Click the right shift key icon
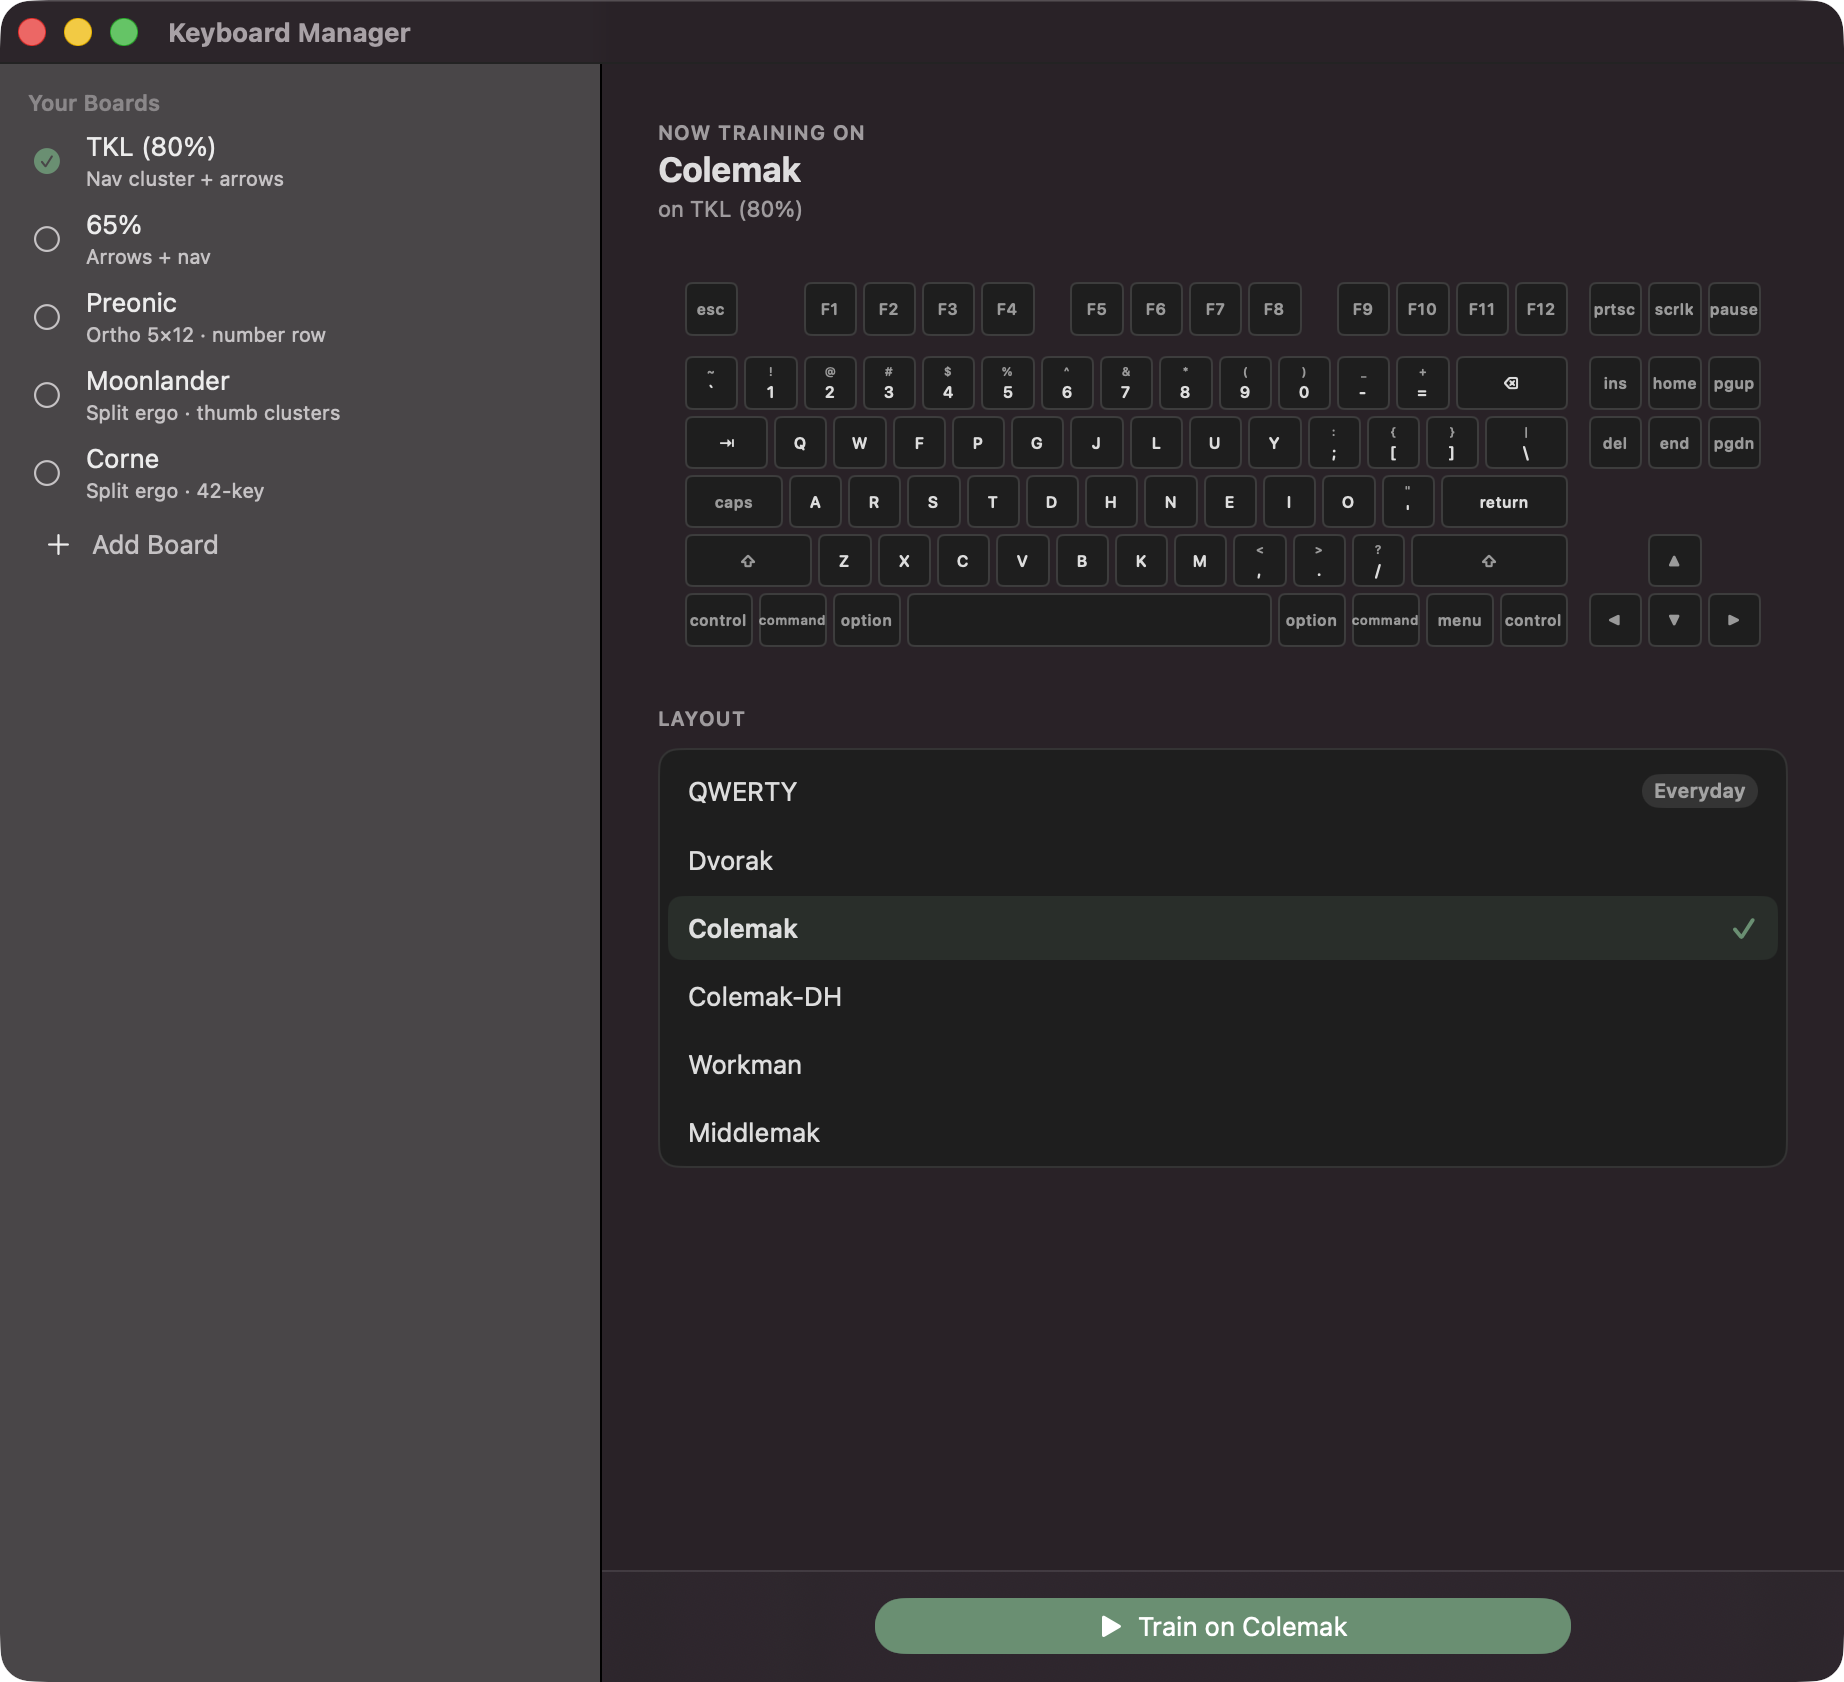Viewport: 1844px width, 1682px height. [x=1488, y=561]
